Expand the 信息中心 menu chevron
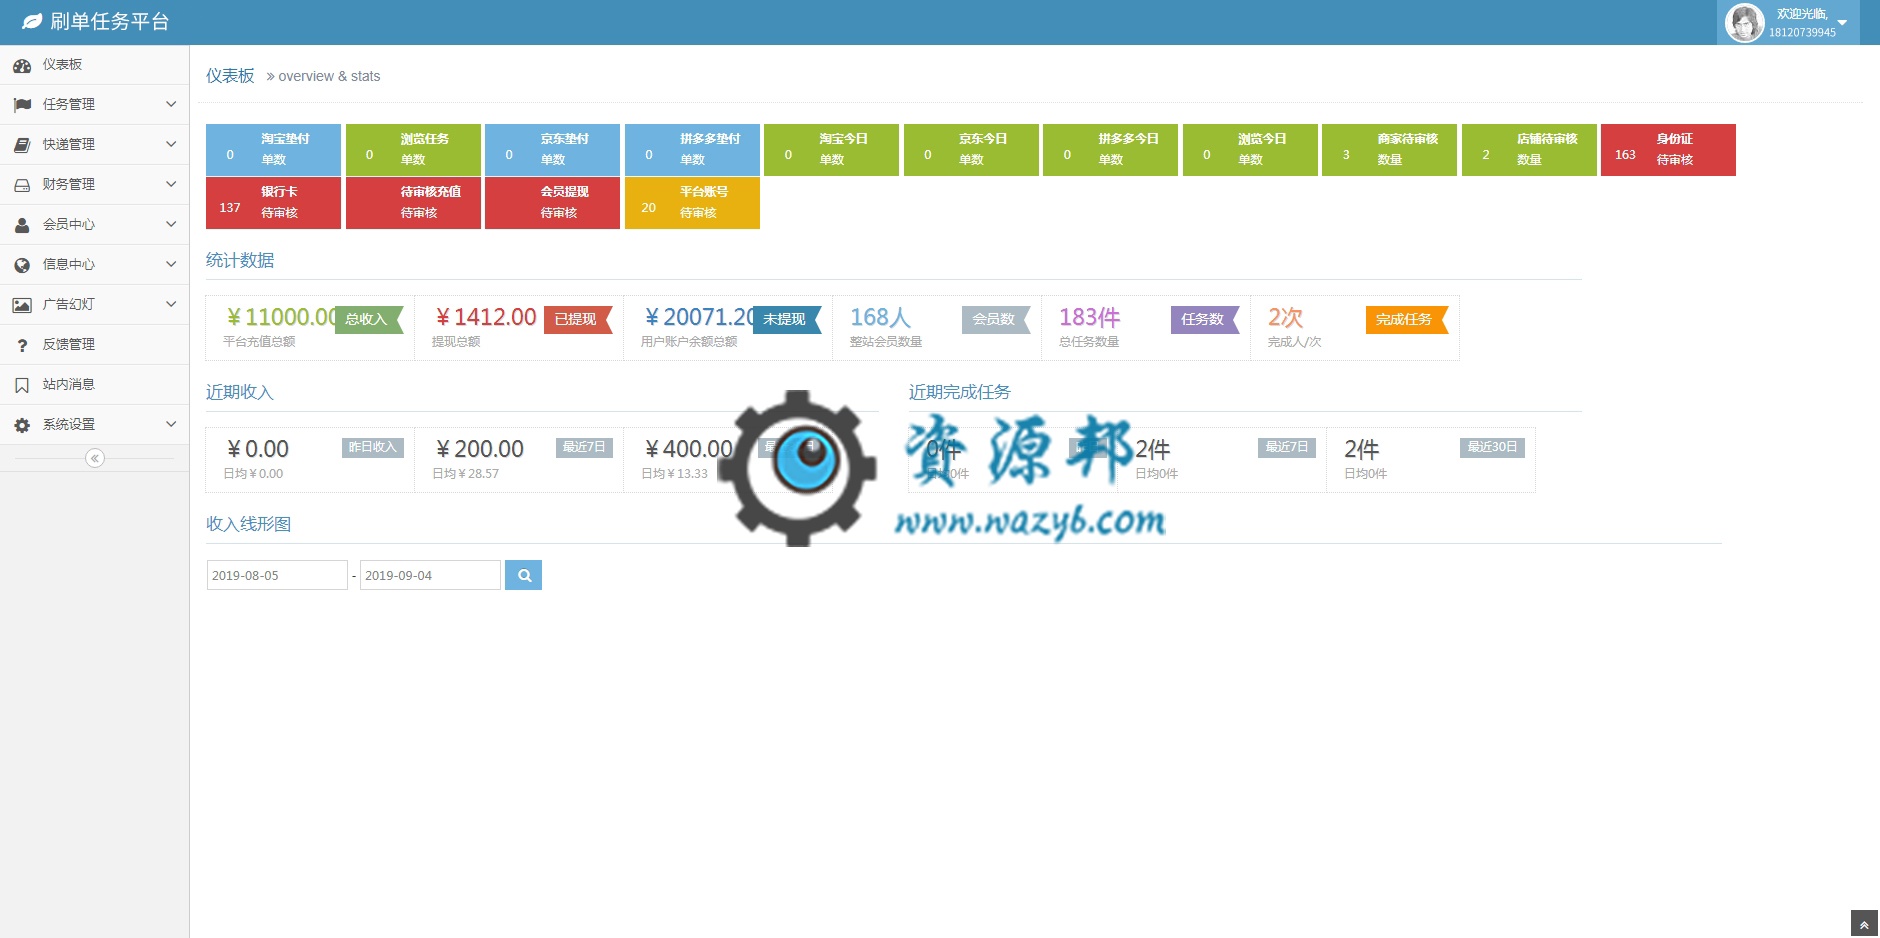Screen dimensions: 1880x938 (x=171, y=264)
